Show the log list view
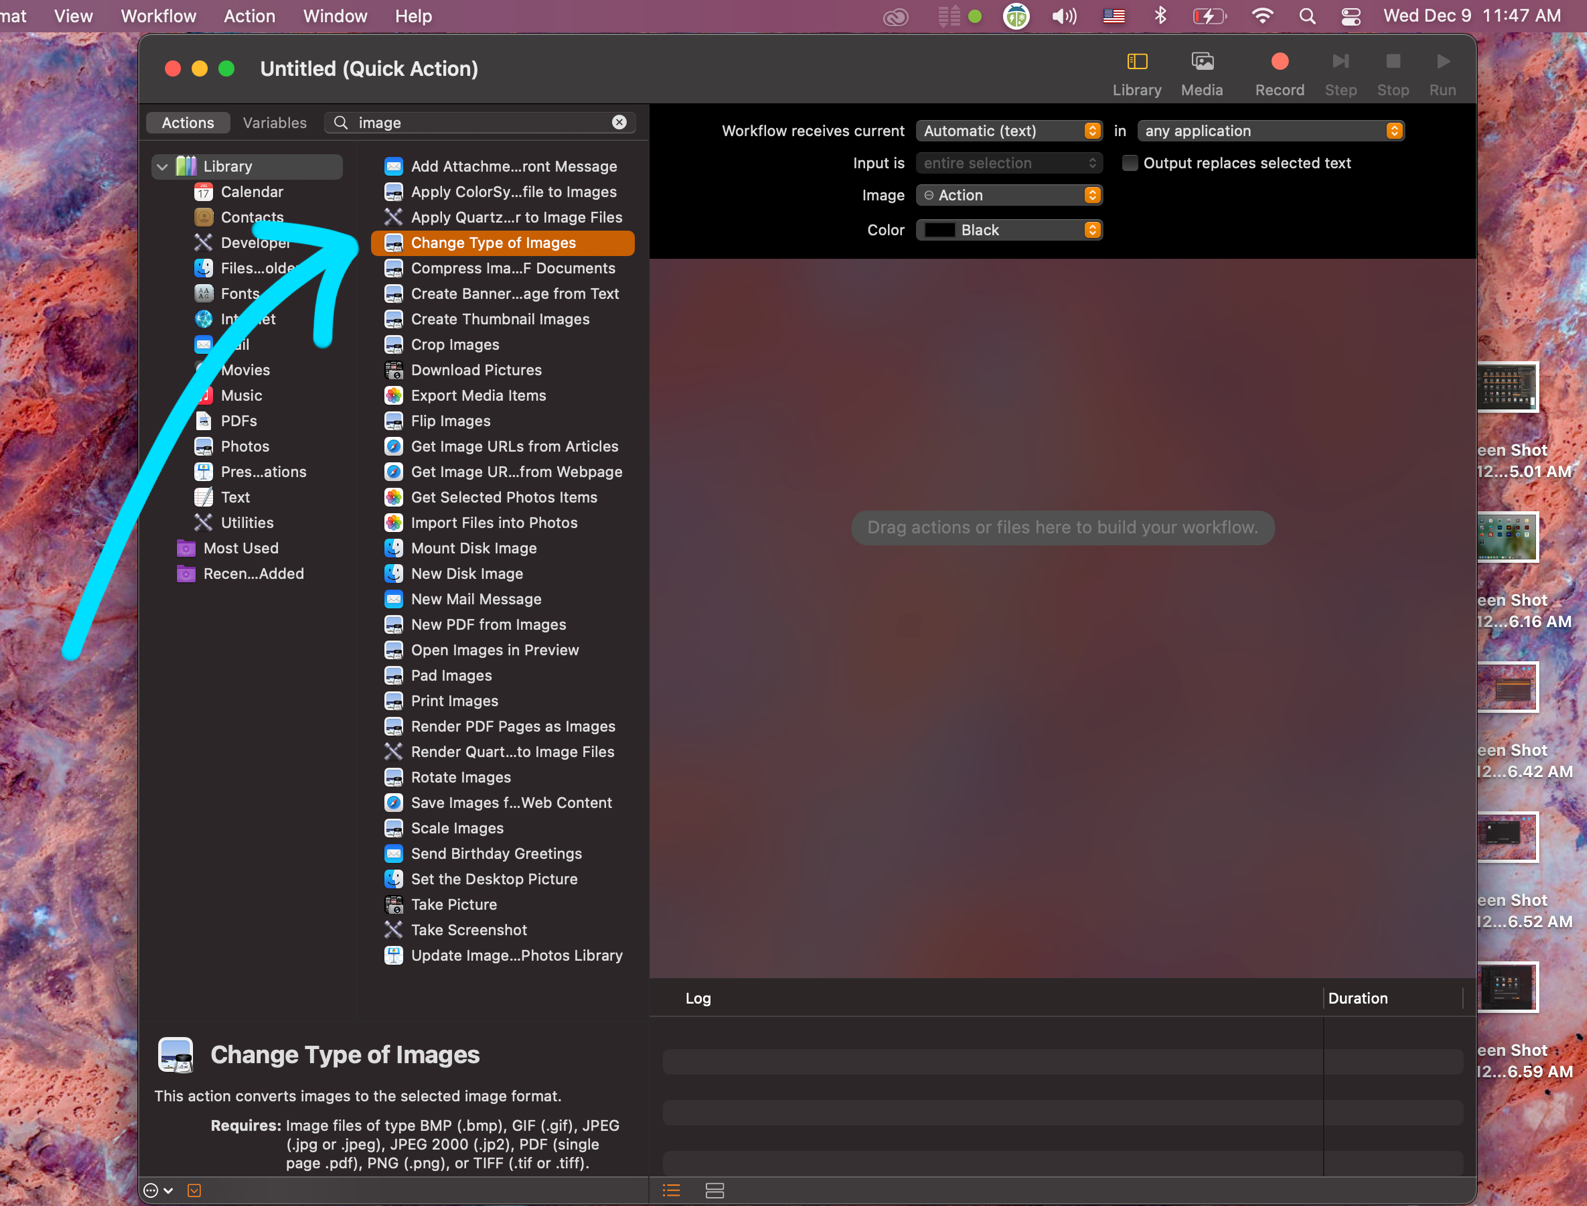This screenshot has width=1587, height=1206. [x=671, y=1190]
